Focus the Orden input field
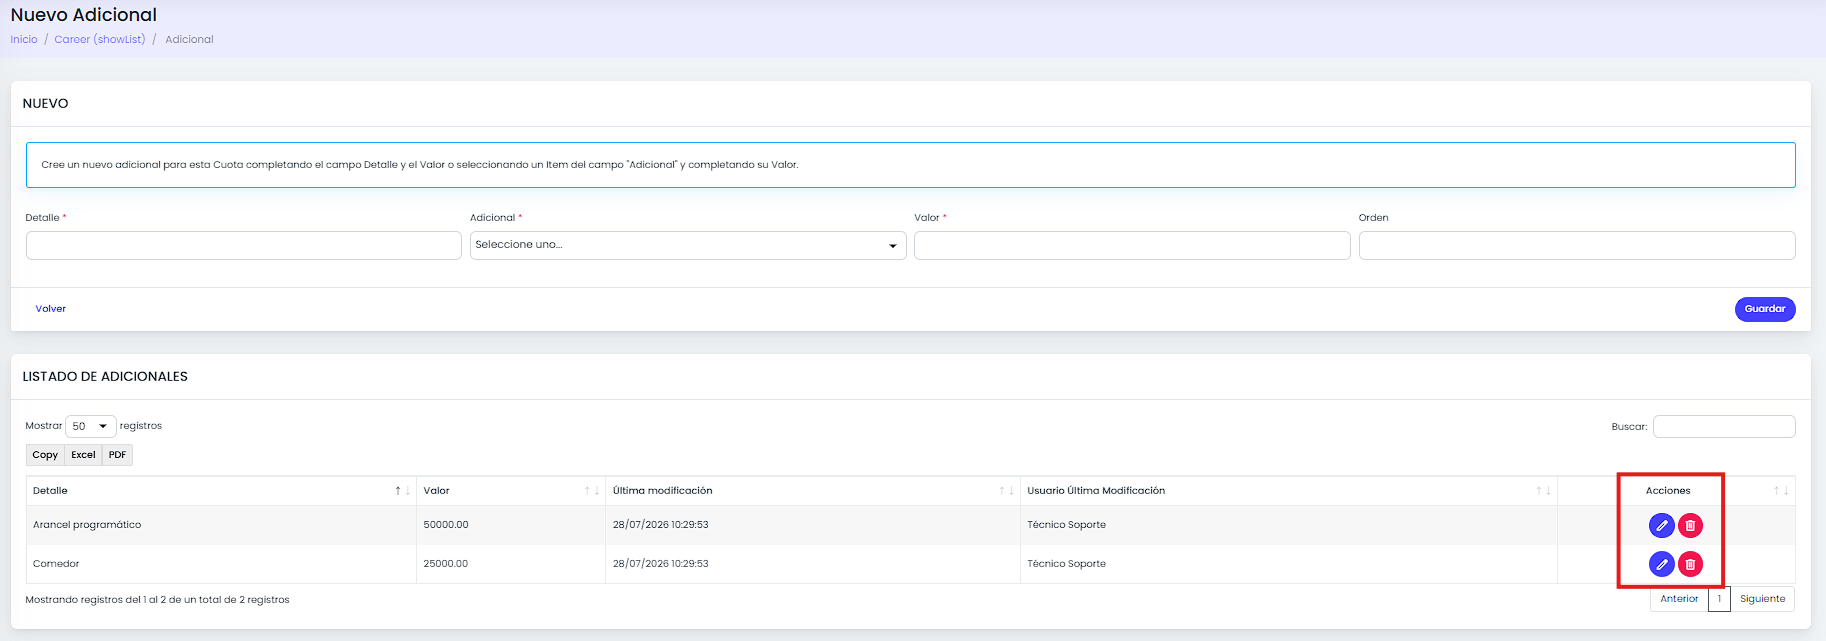Viewport: 1826px width, 641px height. [1577, 245]
